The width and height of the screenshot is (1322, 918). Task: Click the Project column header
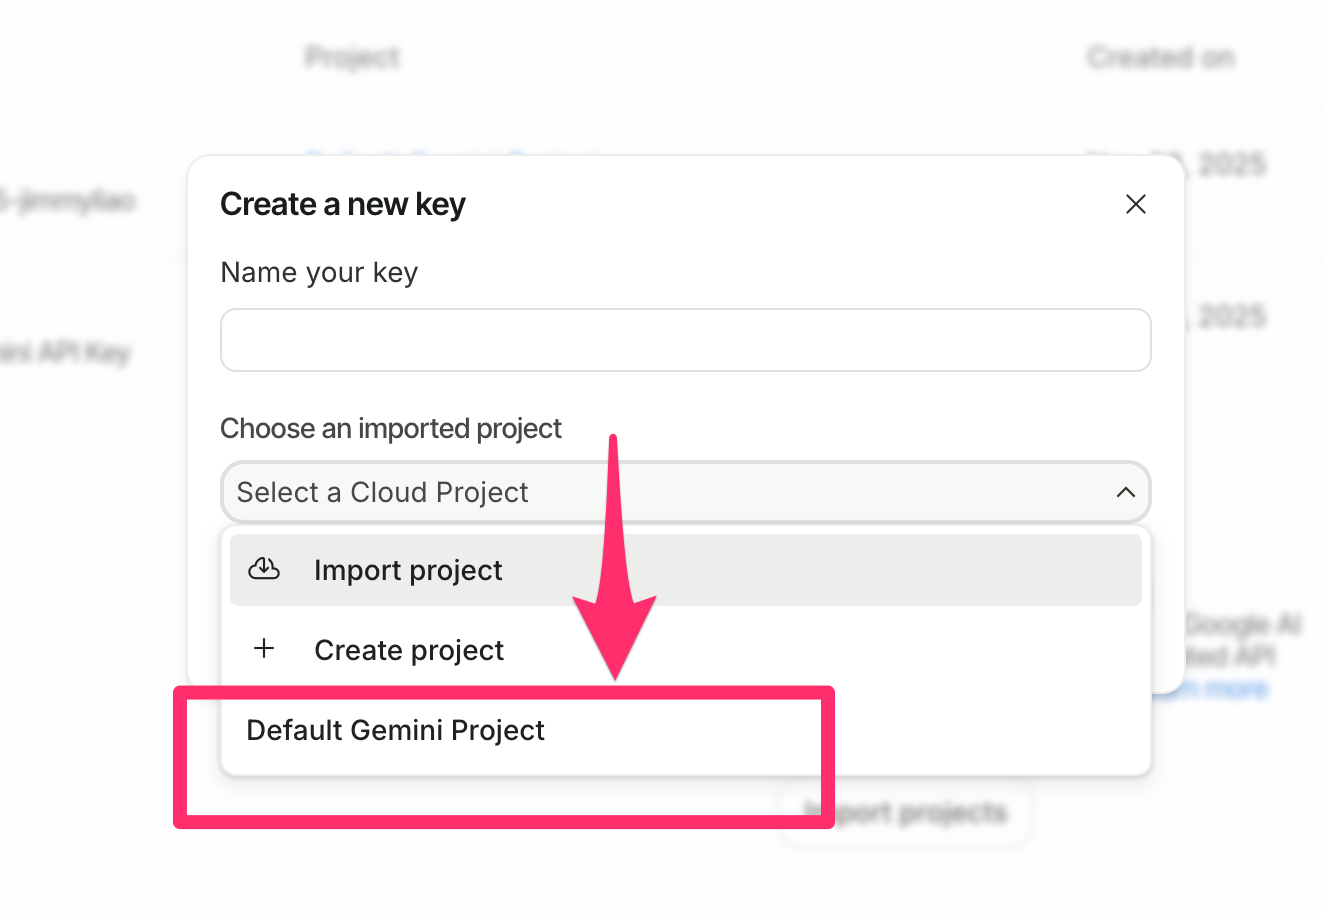click(352, 57)
